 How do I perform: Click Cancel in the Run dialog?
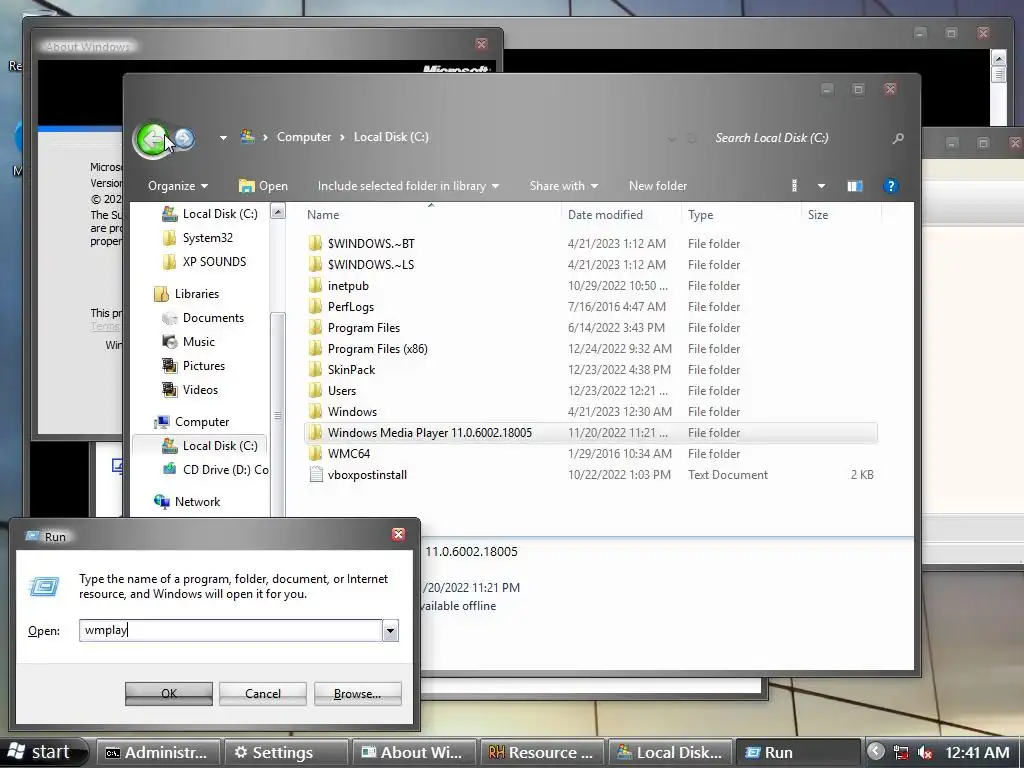[263, 694]
